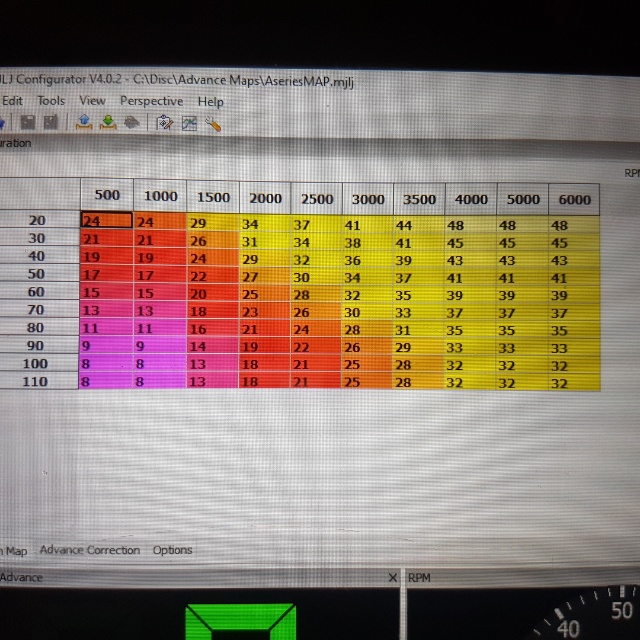Select the load row header 90
The height and width of the screenshot is (640, 640).
click(36, 345)
